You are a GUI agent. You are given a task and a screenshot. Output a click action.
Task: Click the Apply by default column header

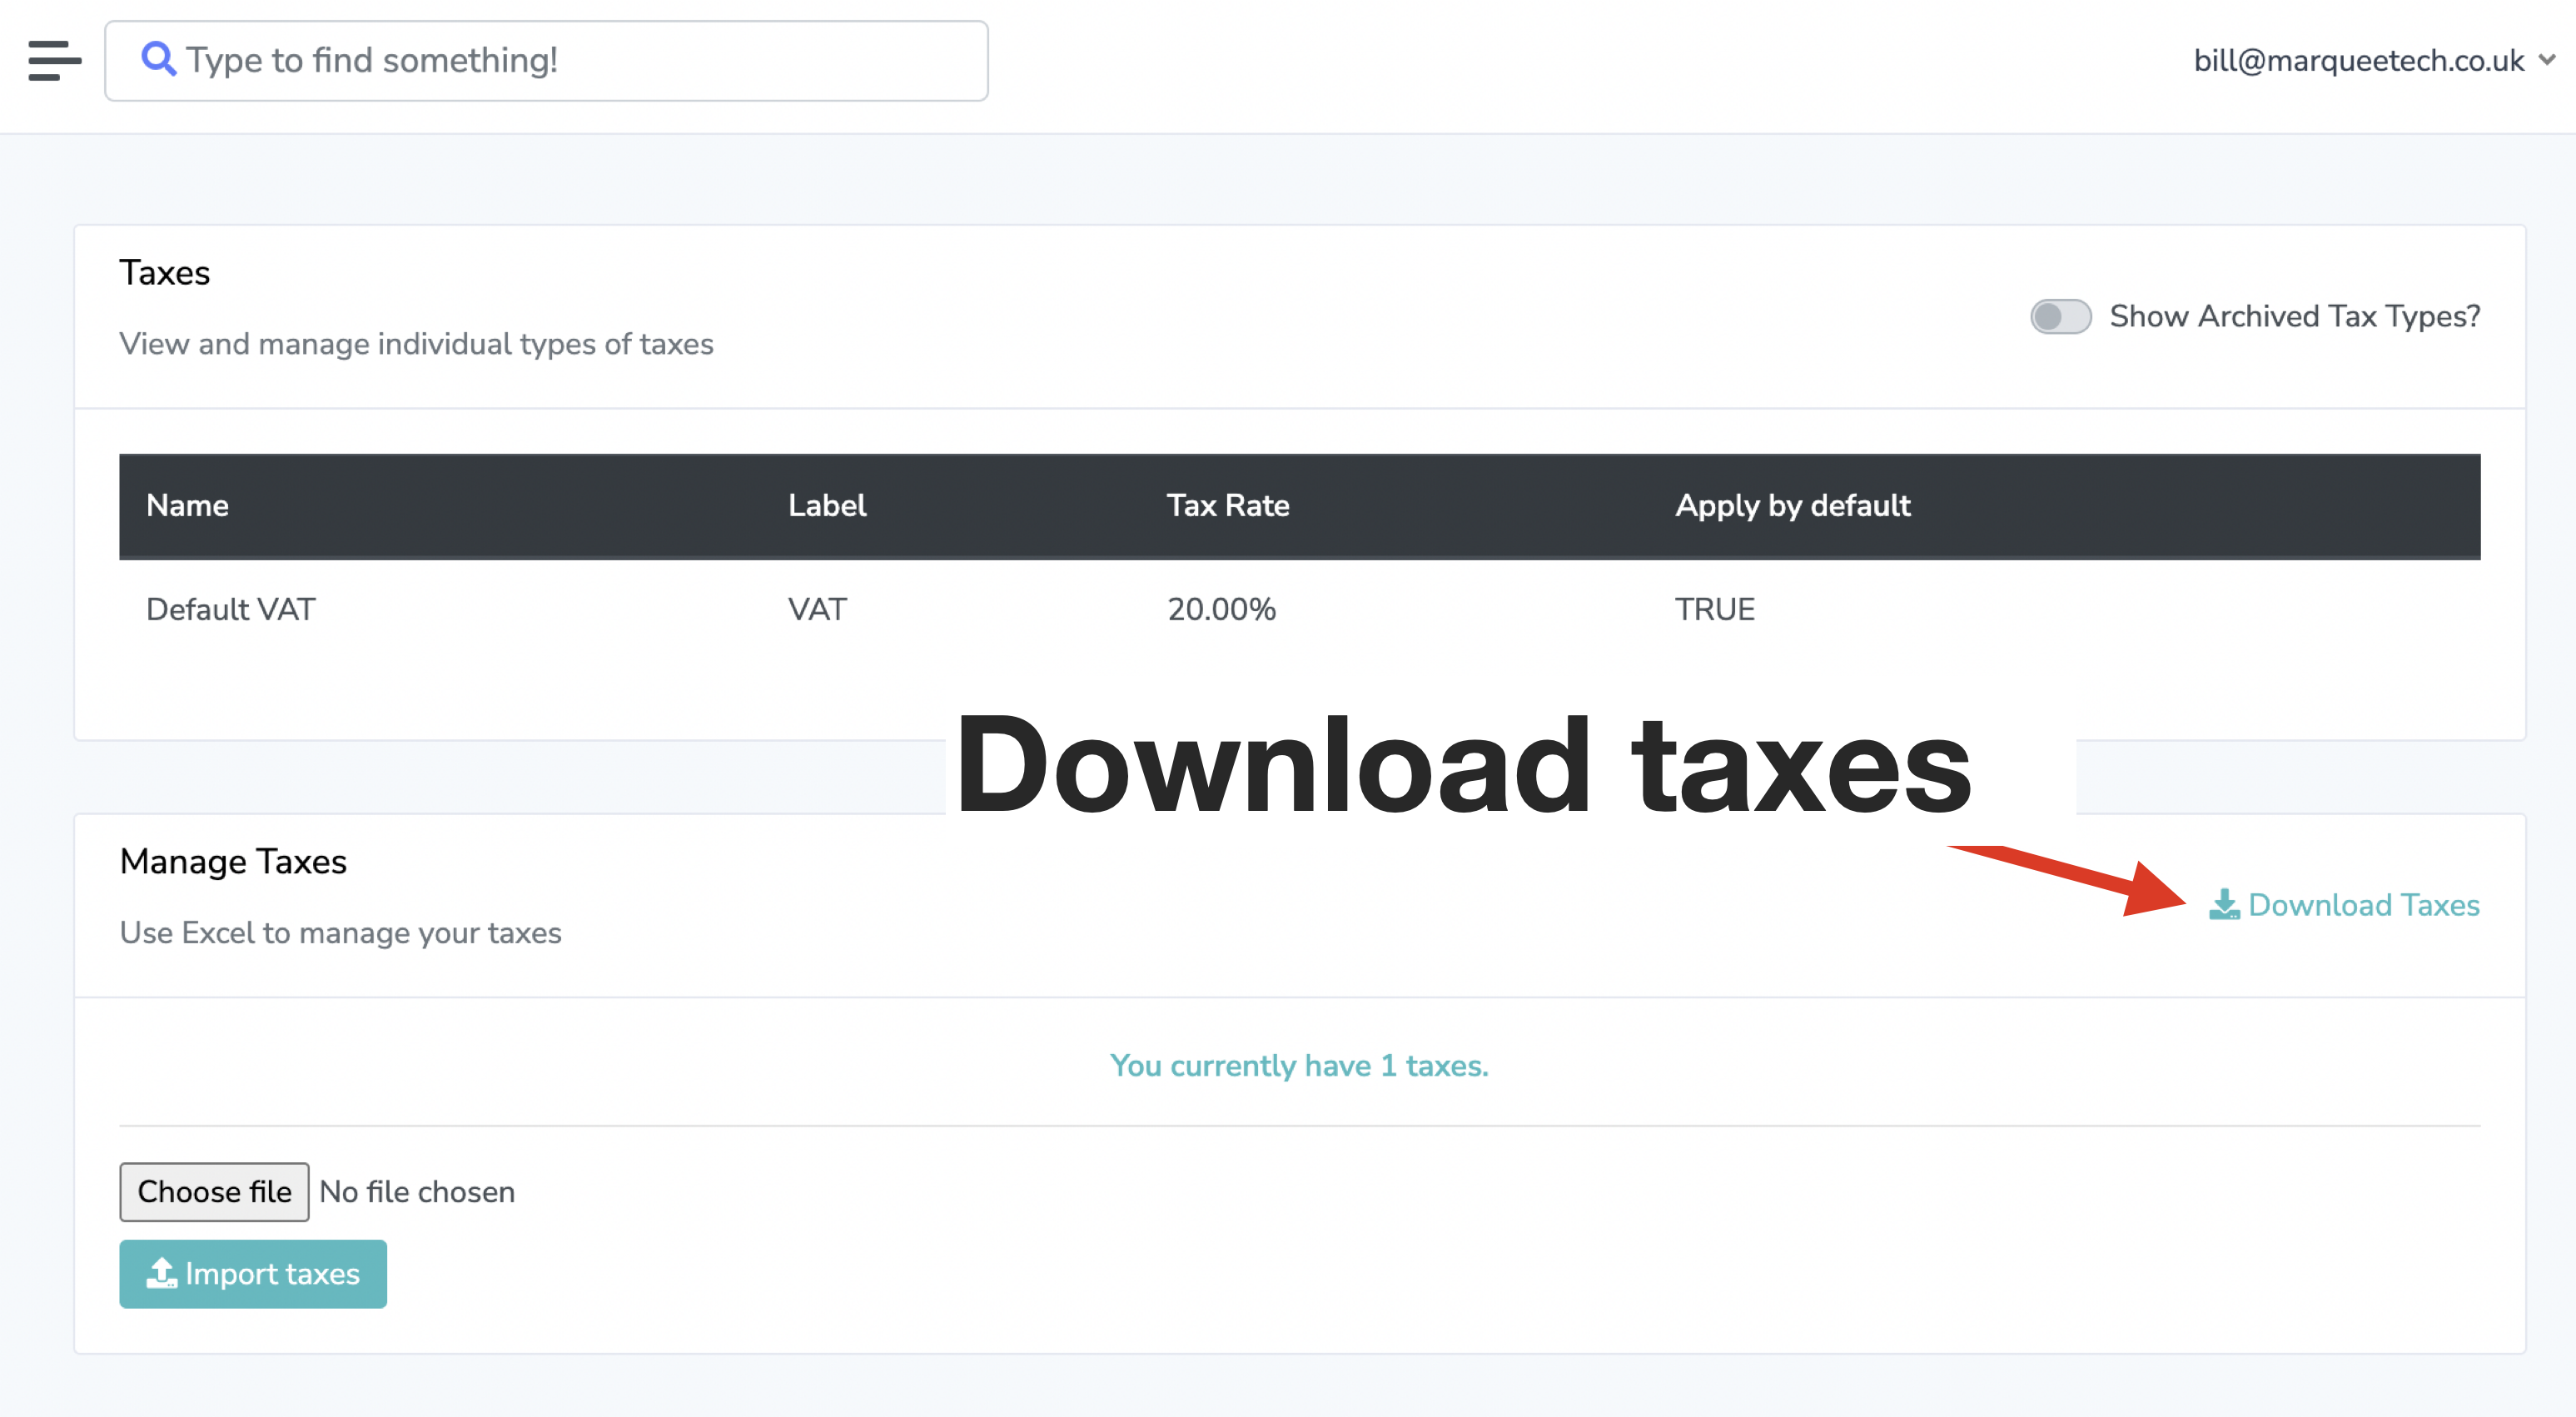pyautogui.click(x=1793, y=505)
